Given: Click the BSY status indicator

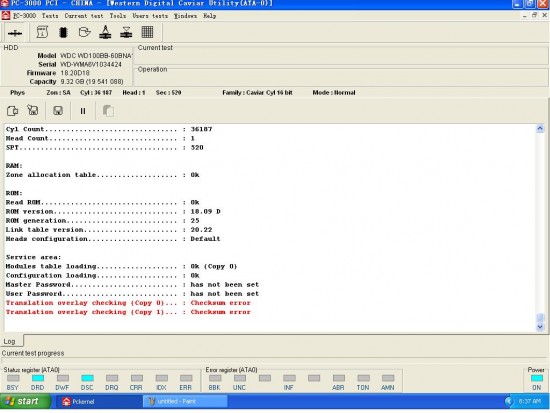Looking at the screenshot, I should pyautogui.click(x=13, y=378).
